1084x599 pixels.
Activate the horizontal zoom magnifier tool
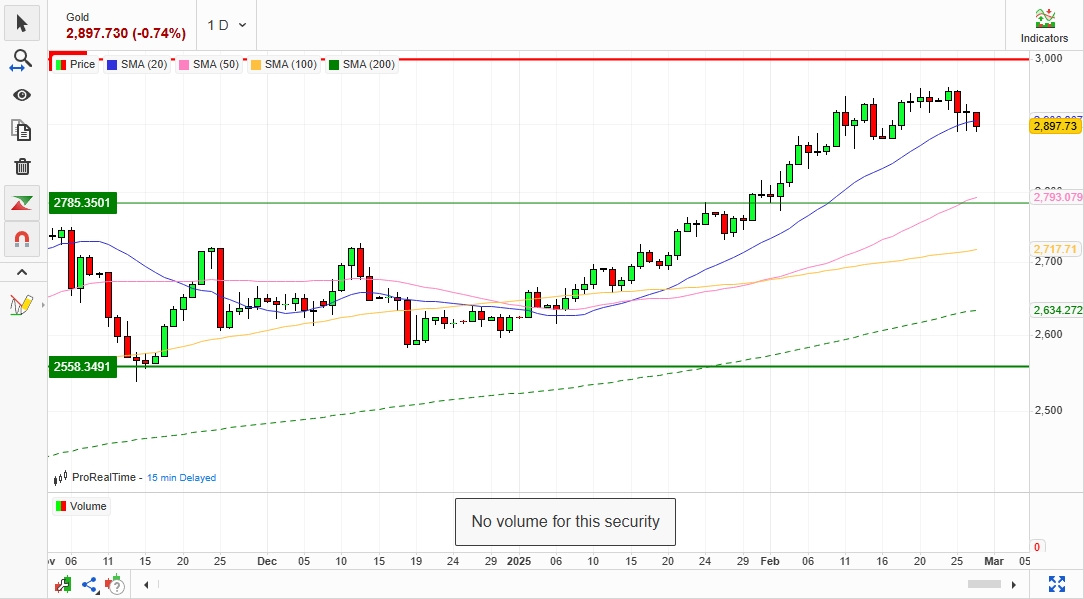point(22,60)
